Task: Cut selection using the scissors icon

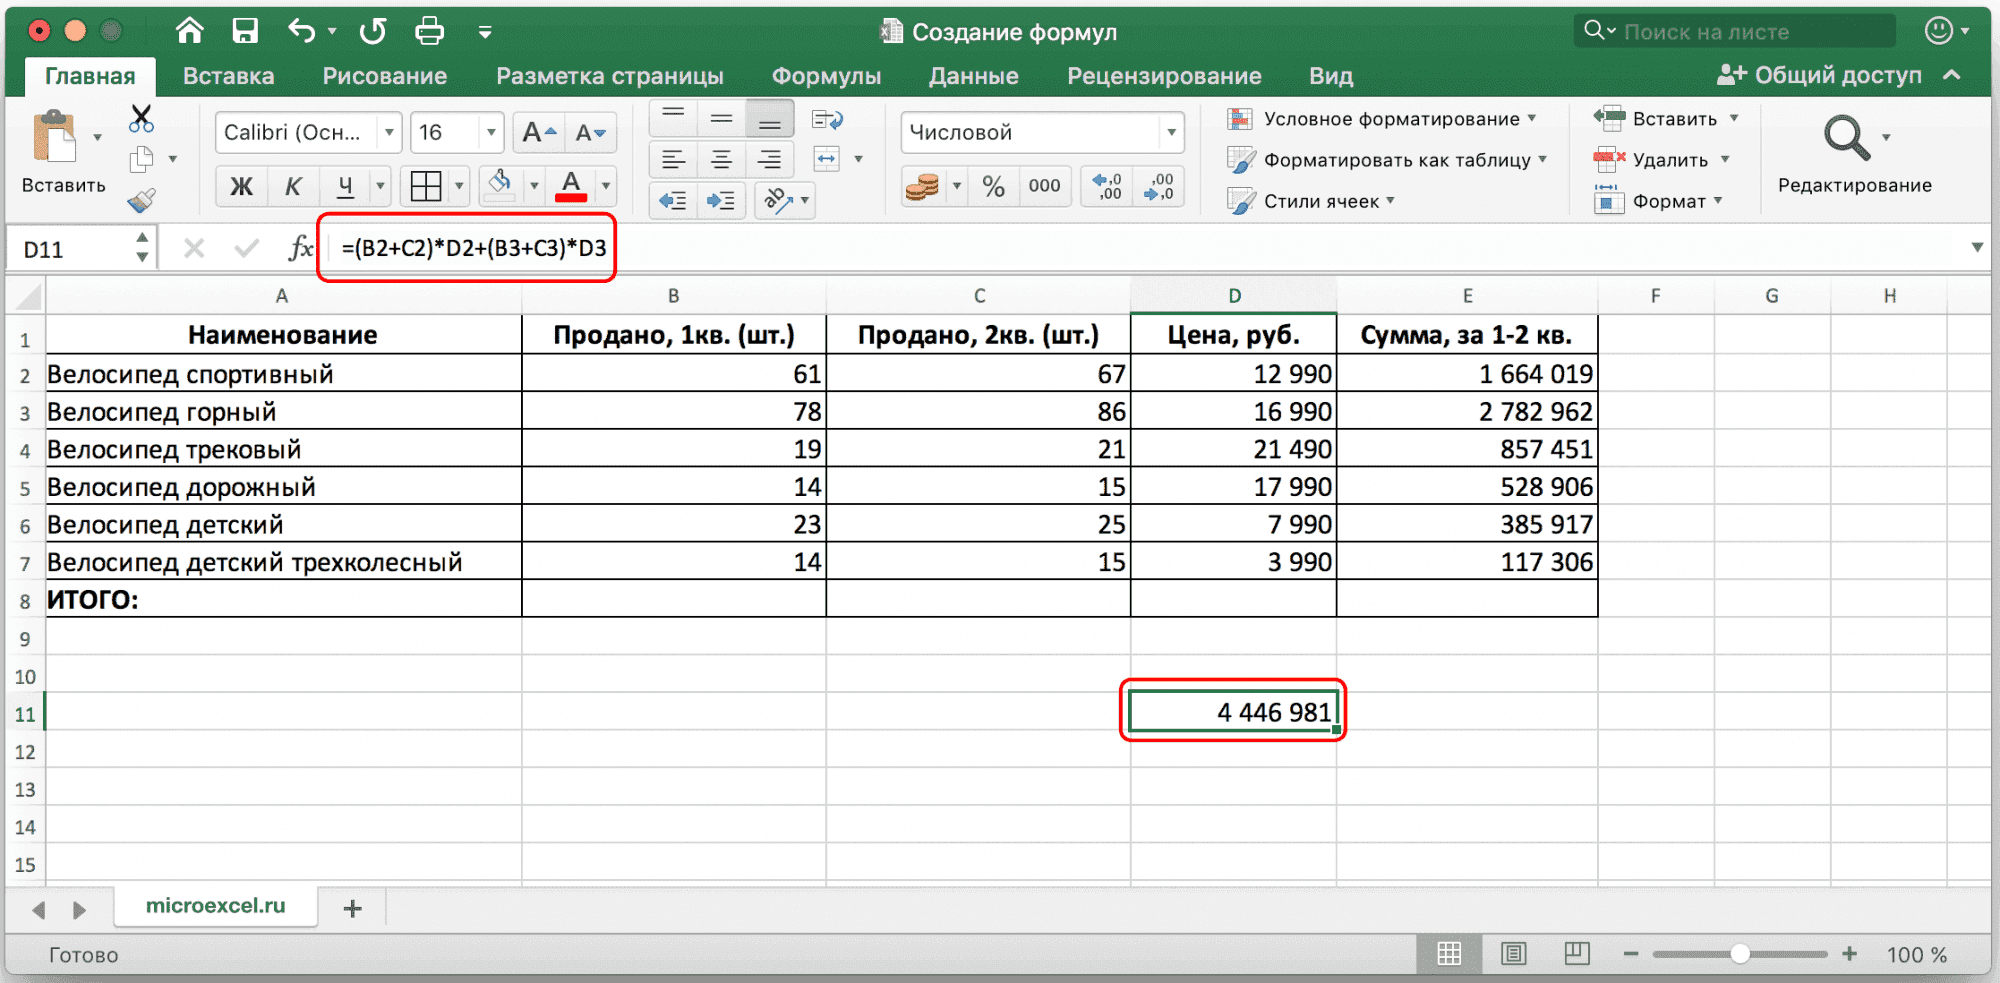Action: pyautogui.click(x=141, y=118)
